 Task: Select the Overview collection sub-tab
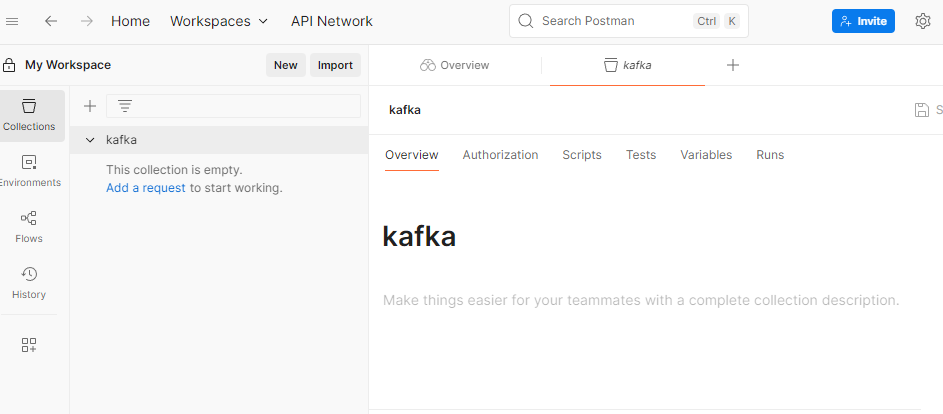point(412,155)
